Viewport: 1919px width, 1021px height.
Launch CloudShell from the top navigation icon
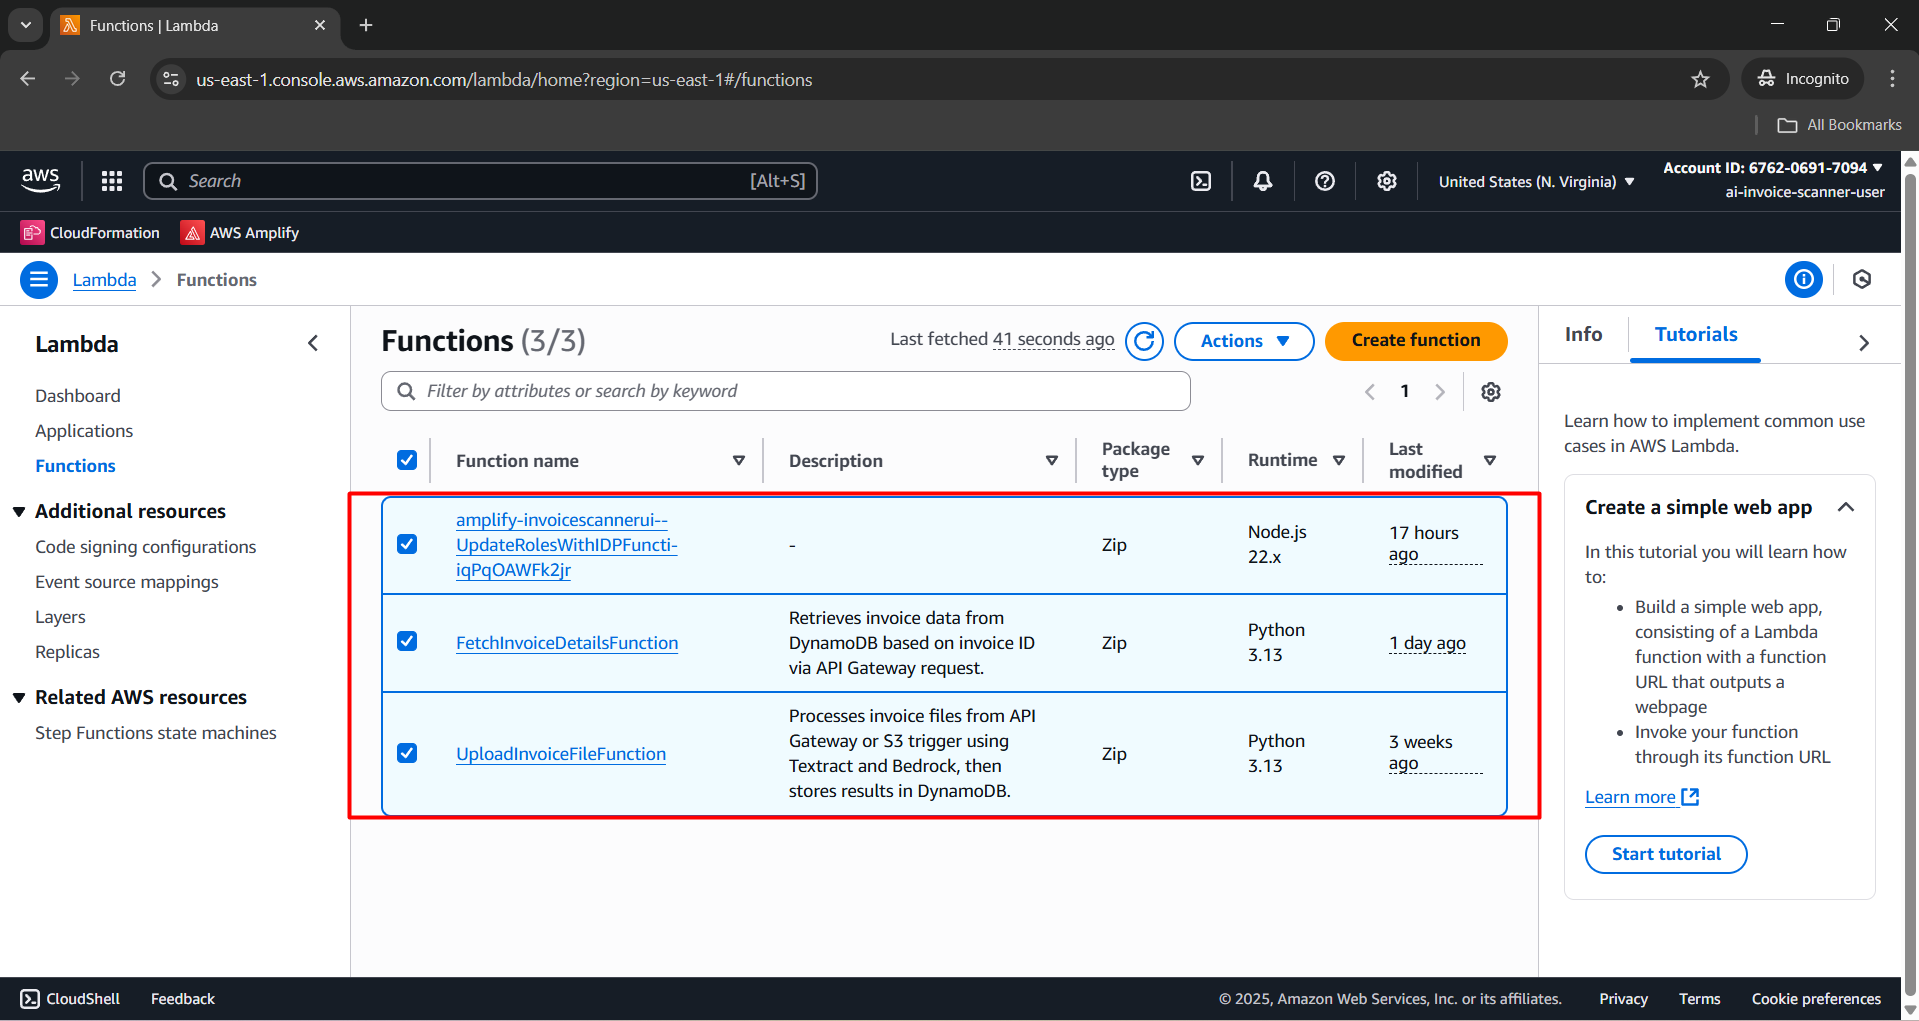click(x=1201, y=181)
